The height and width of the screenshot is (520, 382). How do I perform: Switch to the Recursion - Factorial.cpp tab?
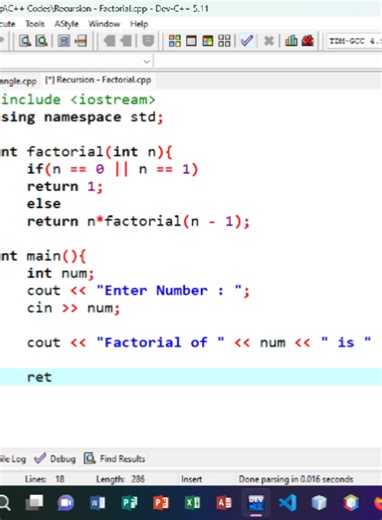(x=98, y=80)
